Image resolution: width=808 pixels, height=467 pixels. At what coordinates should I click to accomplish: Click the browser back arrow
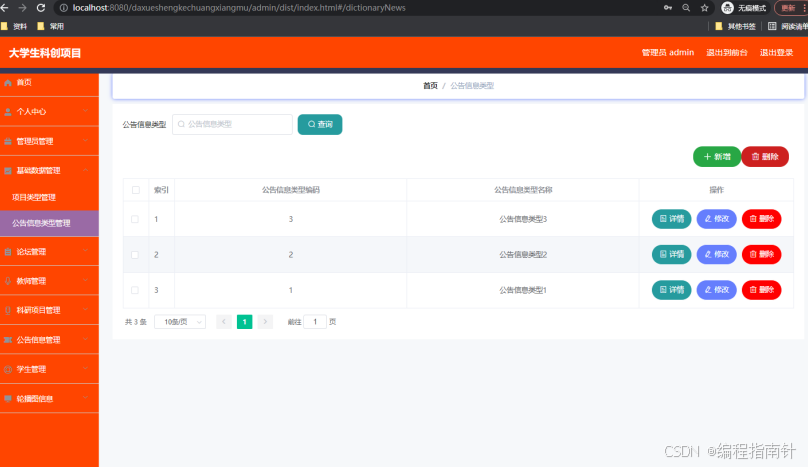[x=5, y=8]
